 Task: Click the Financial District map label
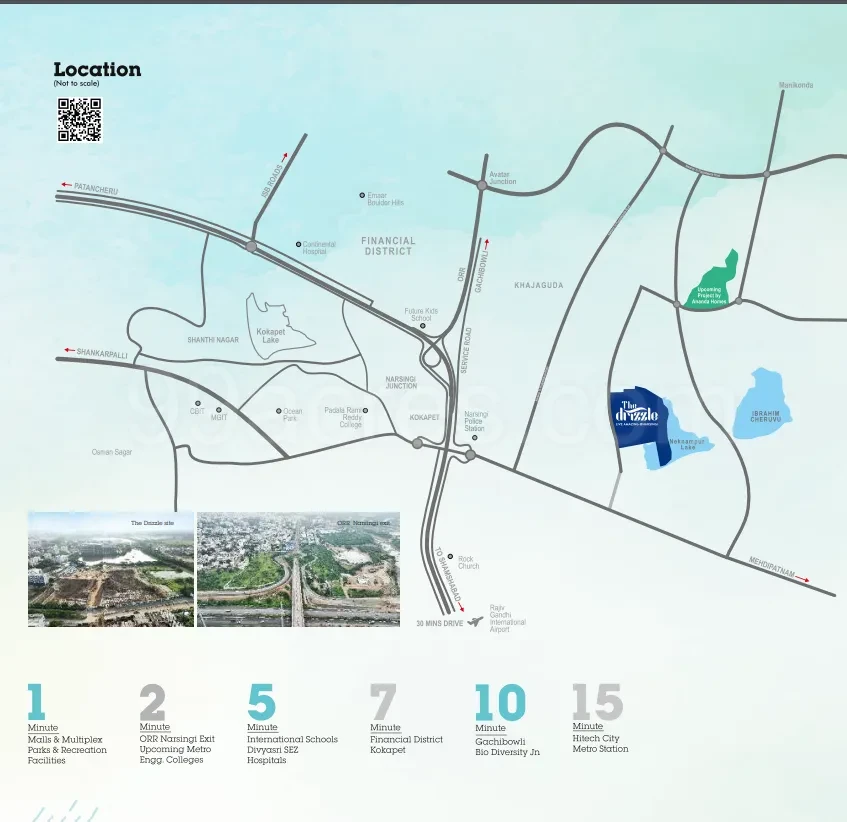[388, 246]
